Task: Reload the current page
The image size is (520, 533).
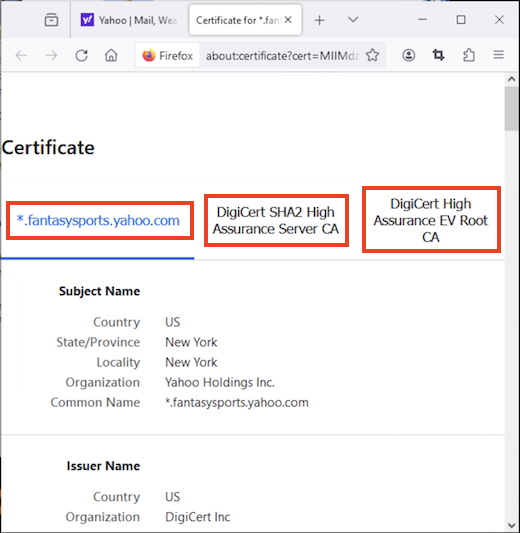Action: [82, 55]
